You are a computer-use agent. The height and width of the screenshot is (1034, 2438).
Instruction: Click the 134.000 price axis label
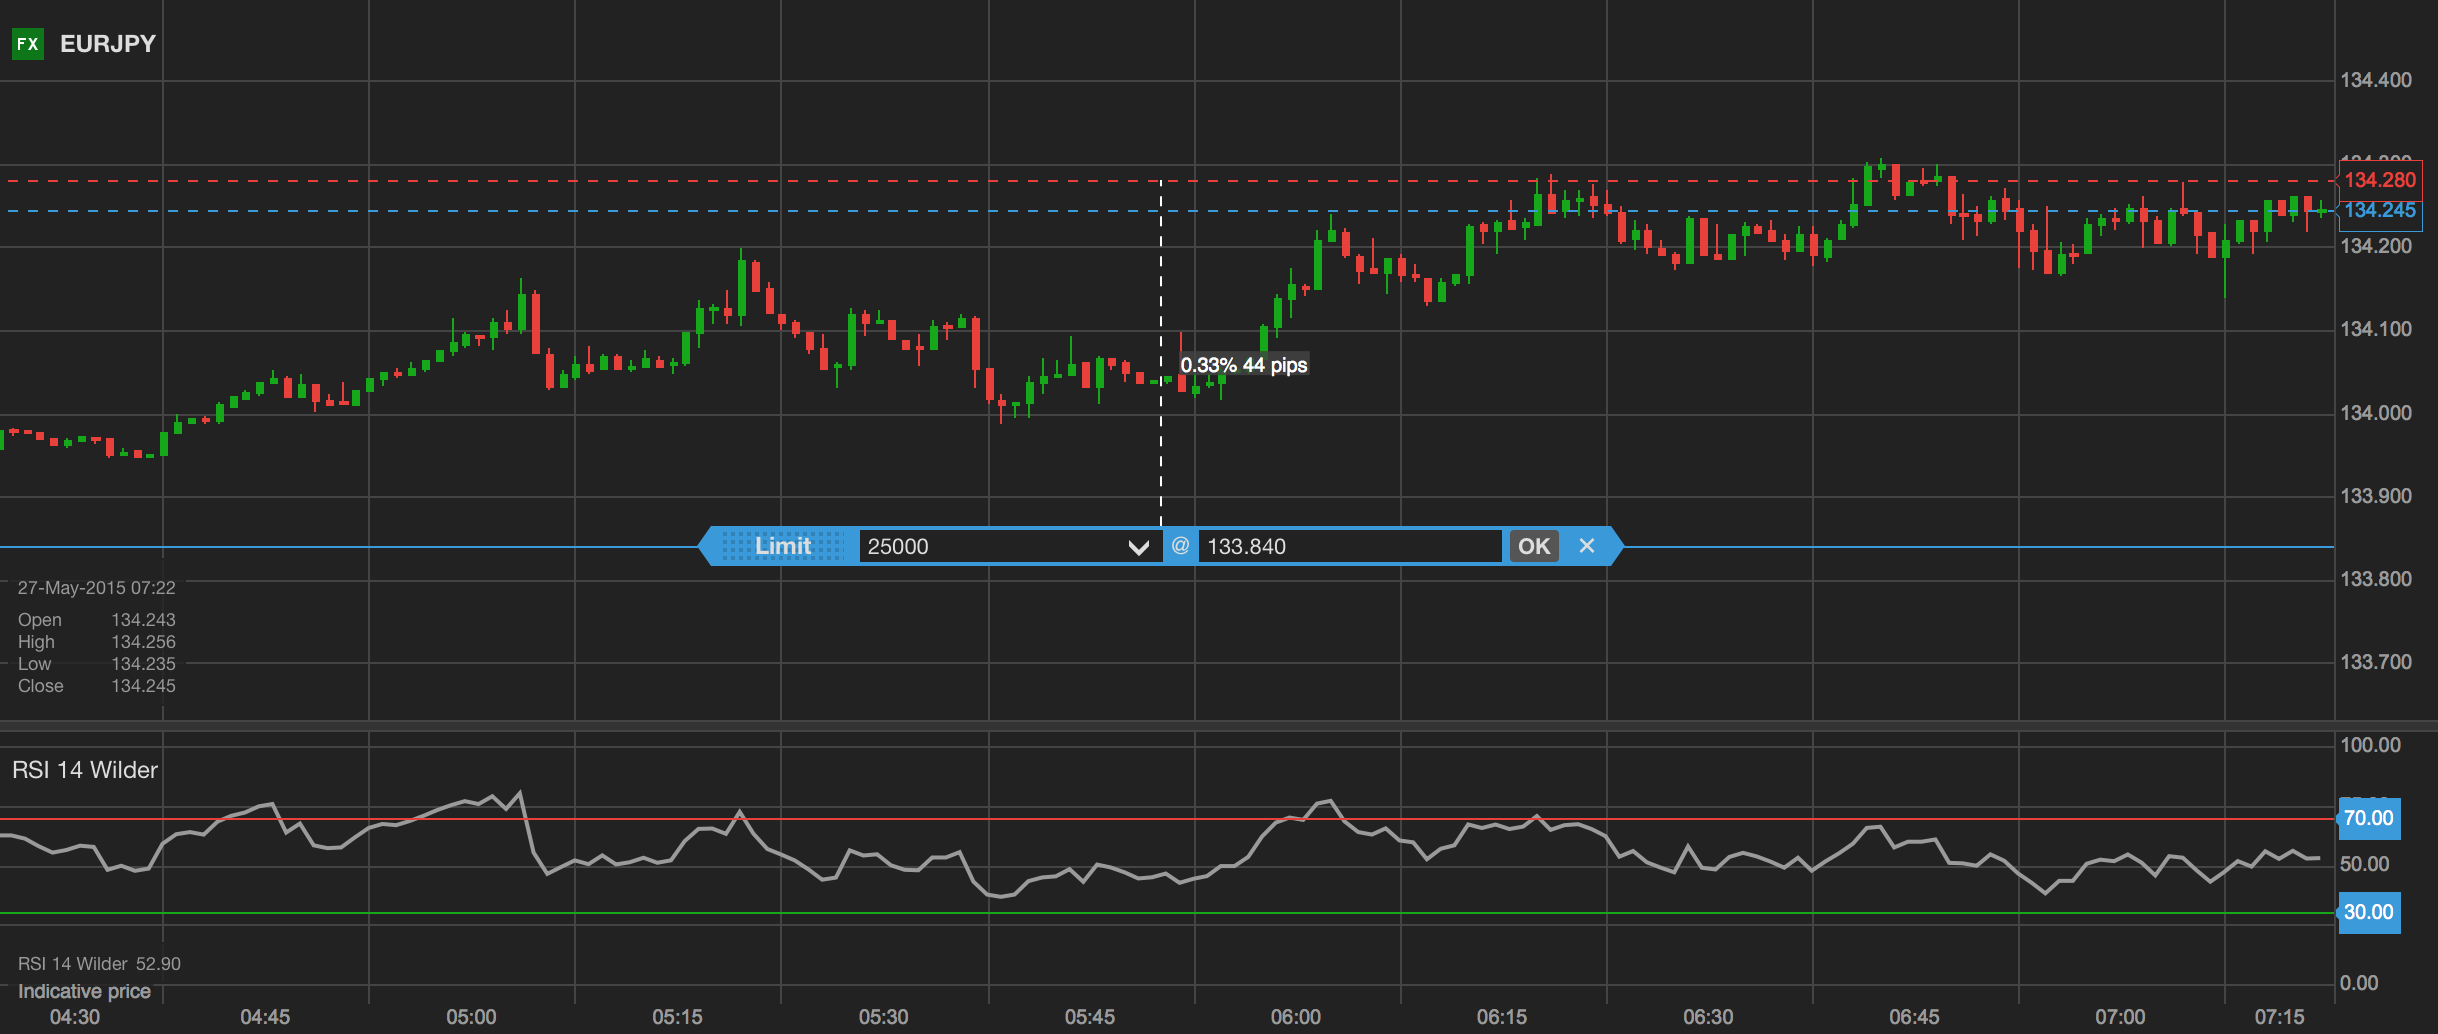(x=2375, y=413)
